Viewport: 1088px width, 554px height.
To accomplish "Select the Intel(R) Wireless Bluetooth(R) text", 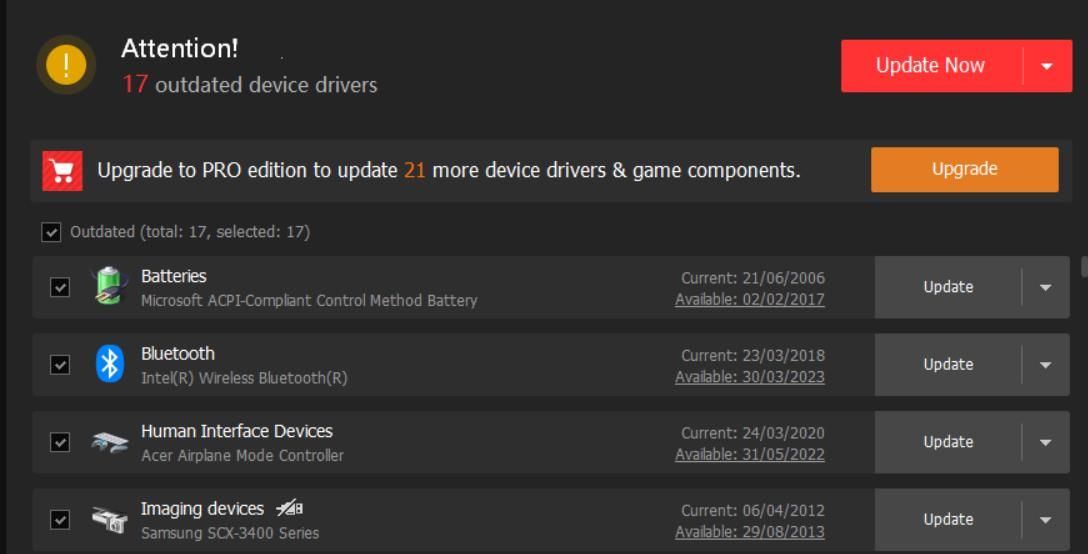I will coord(244,378).
